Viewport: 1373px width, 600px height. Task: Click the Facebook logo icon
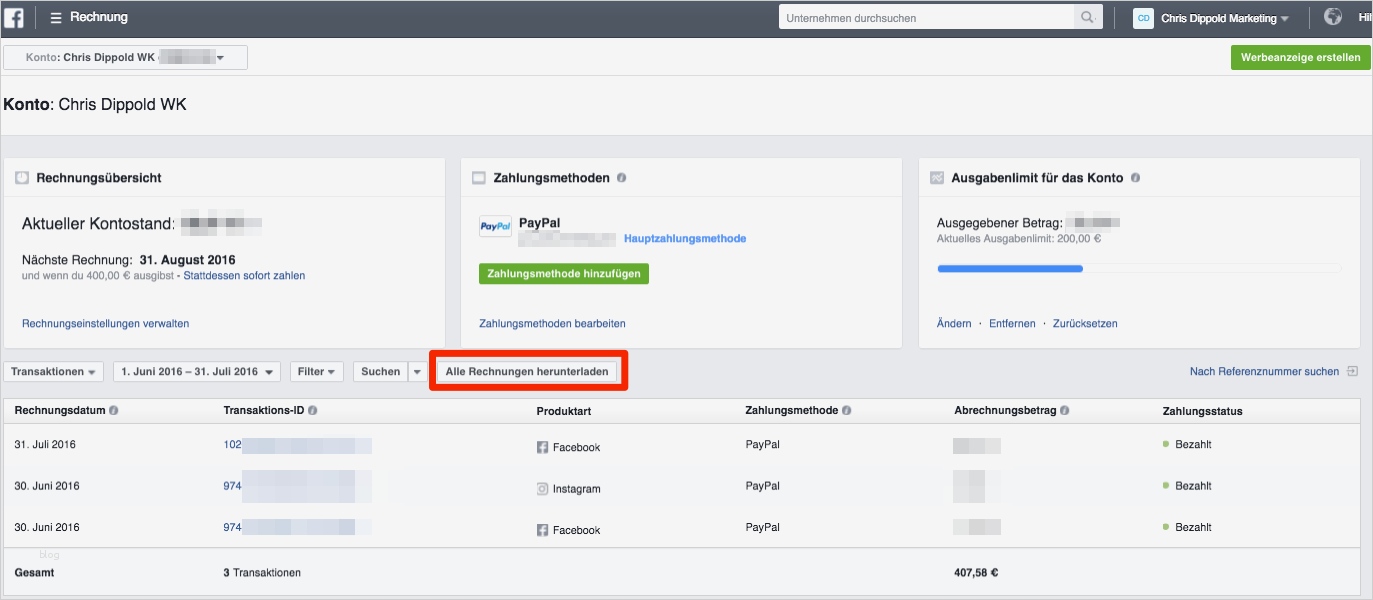click(14, 18)
